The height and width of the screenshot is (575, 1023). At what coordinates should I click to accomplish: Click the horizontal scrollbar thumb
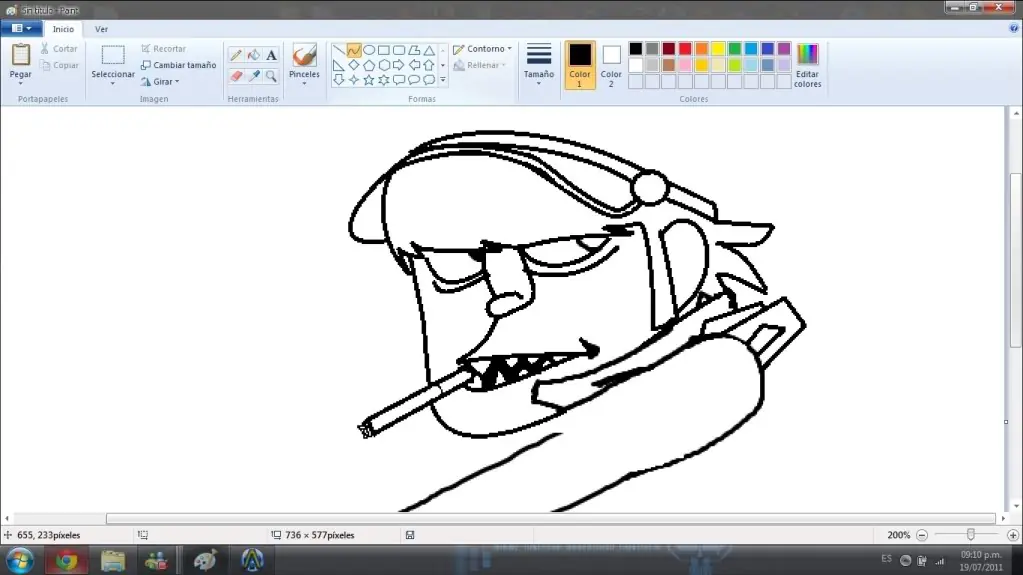tap(551, 519)
